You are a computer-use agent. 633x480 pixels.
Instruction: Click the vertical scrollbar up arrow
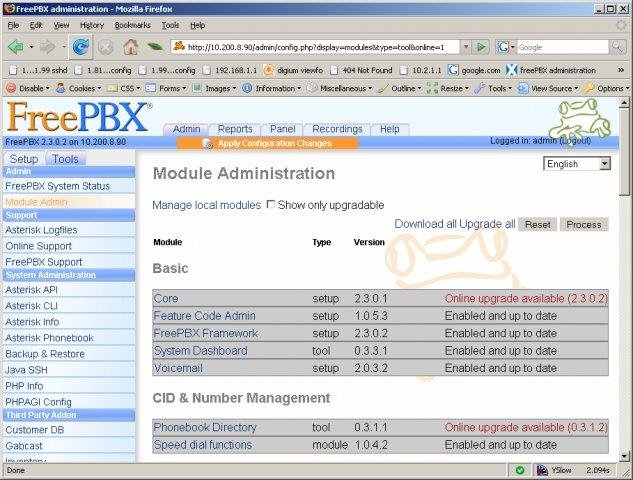624,103
